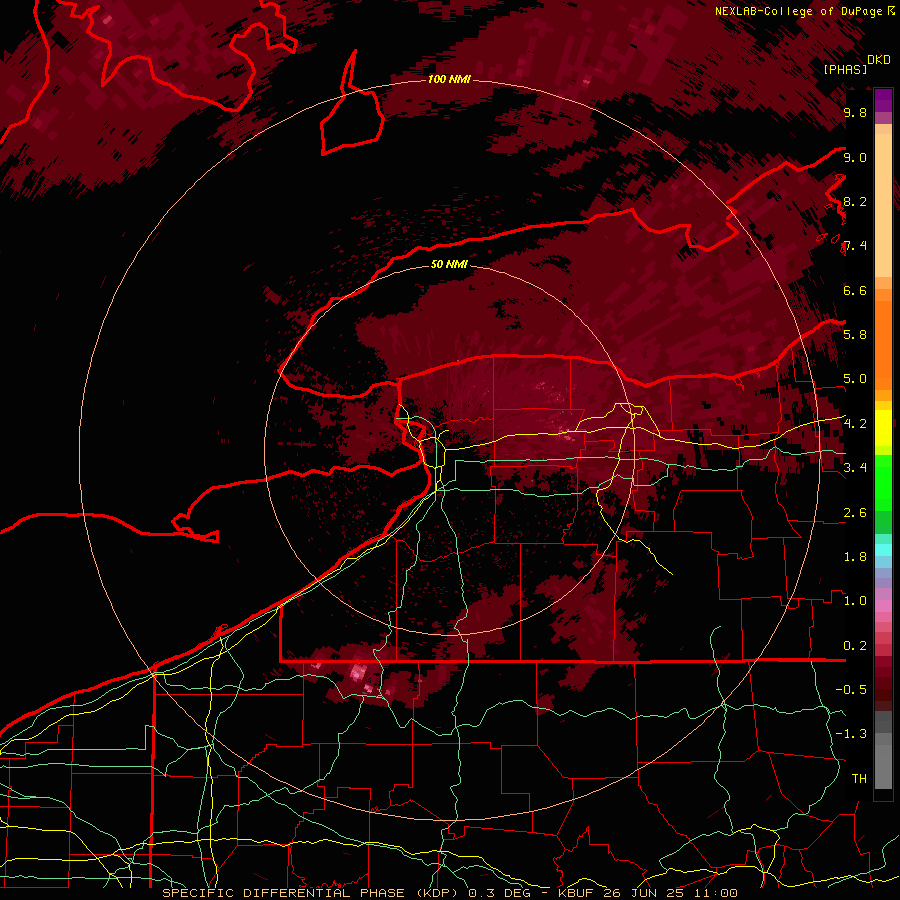Click the 6.6 scale value
This screenshot has width=900, height=900.
[x=855, y=290]
